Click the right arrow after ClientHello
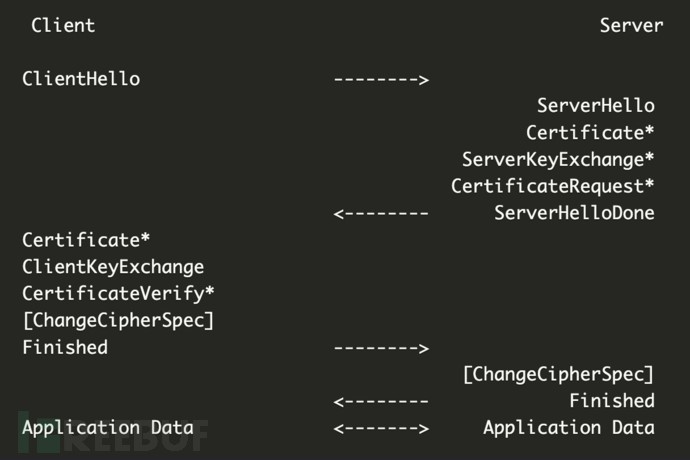690x460 pixels. pyautogui.click(x=381, y=79)
